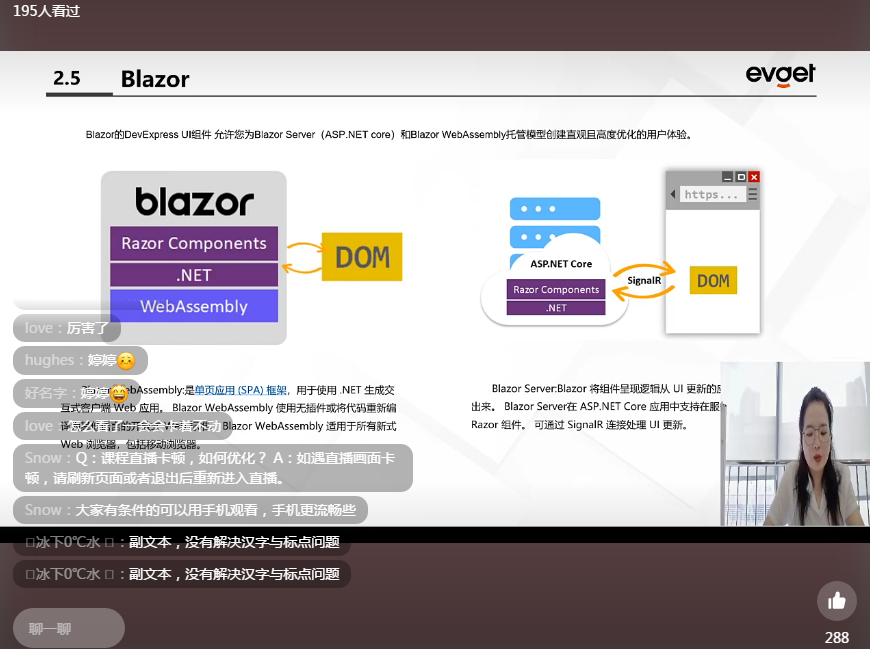Click the red close icon in browser mockup
Viewport: 870px width, 649px height.
753,177
